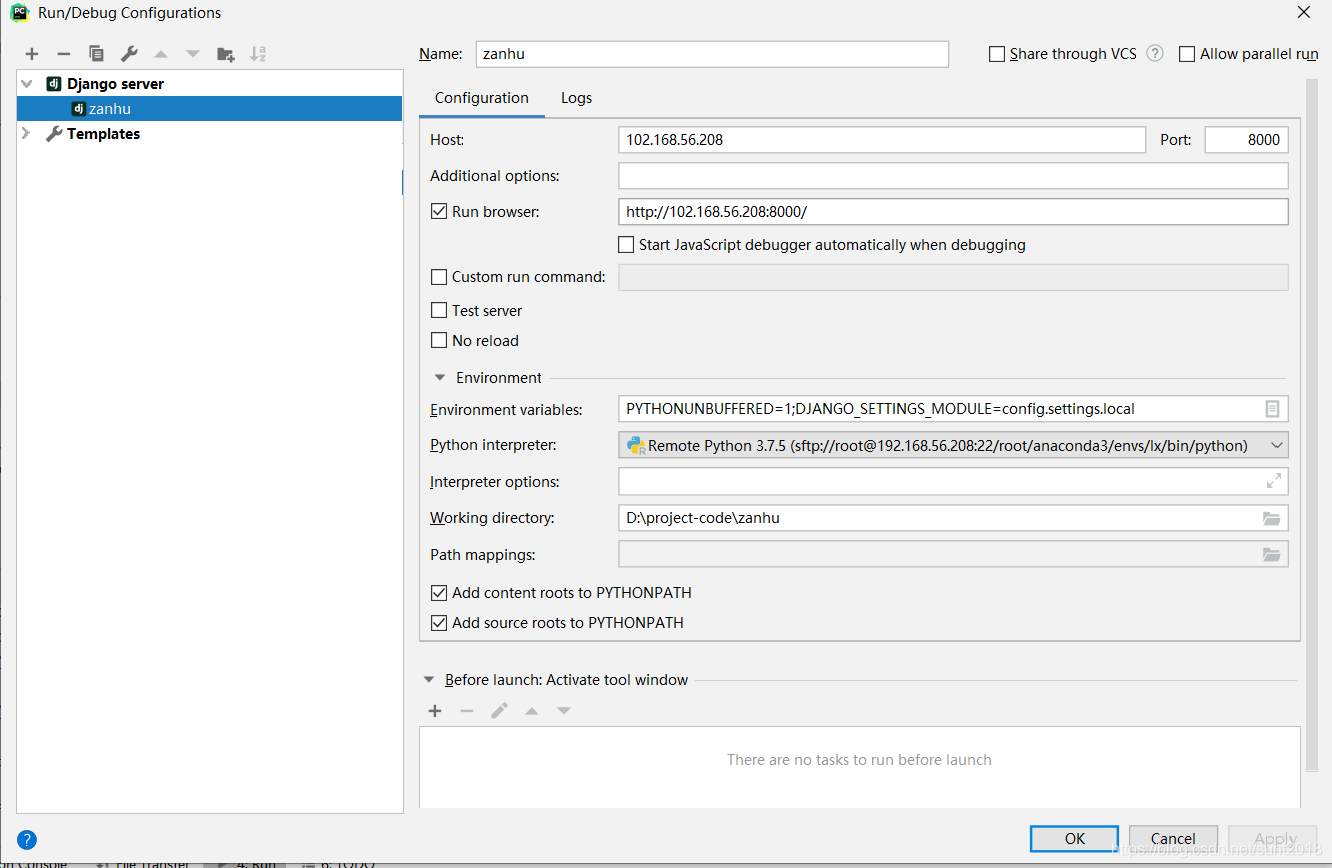Open dialog help with question mark button
Viewport: 1332px width, 868px height.
click(x=27, y=840)
